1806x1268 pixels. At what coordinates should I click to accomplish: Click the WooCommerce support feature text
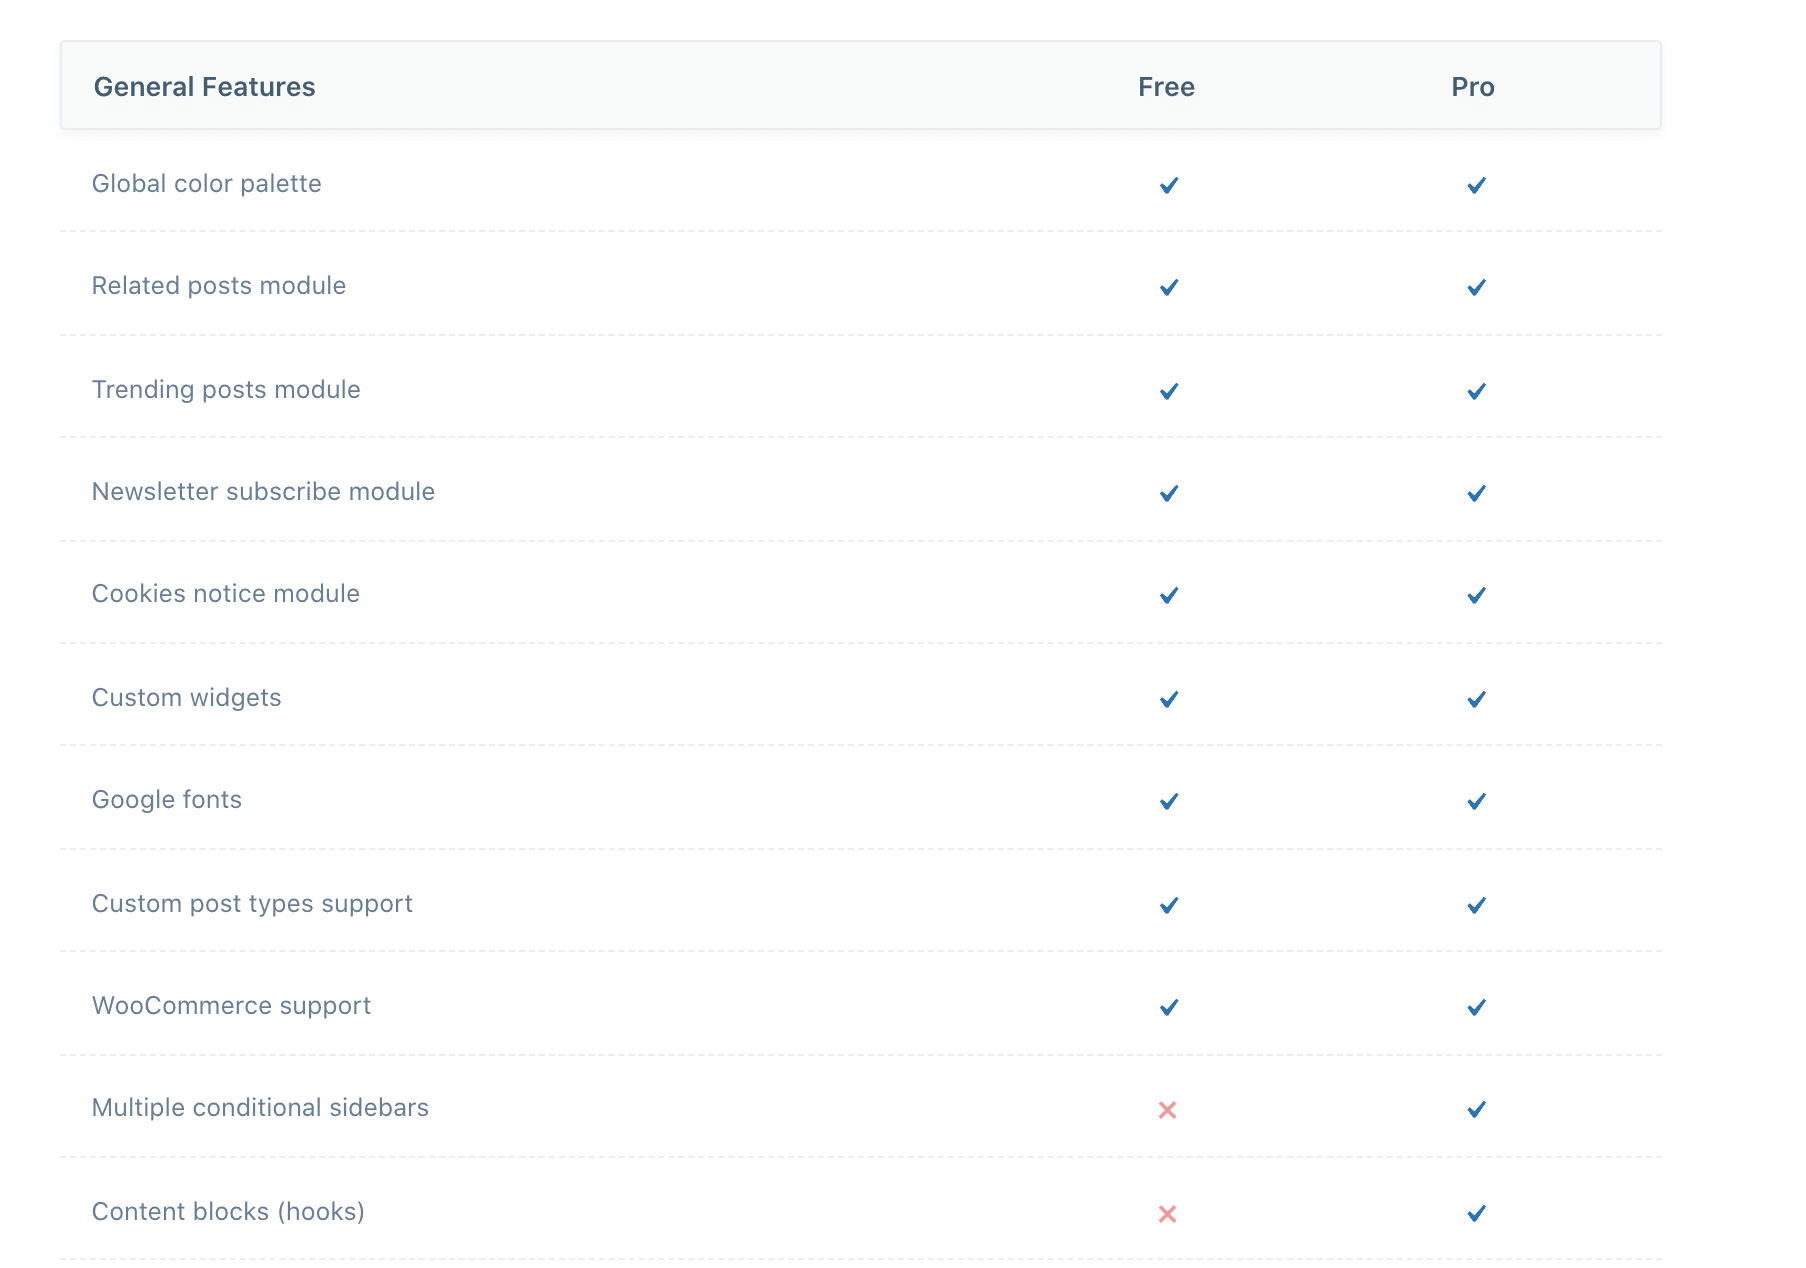231,1005
